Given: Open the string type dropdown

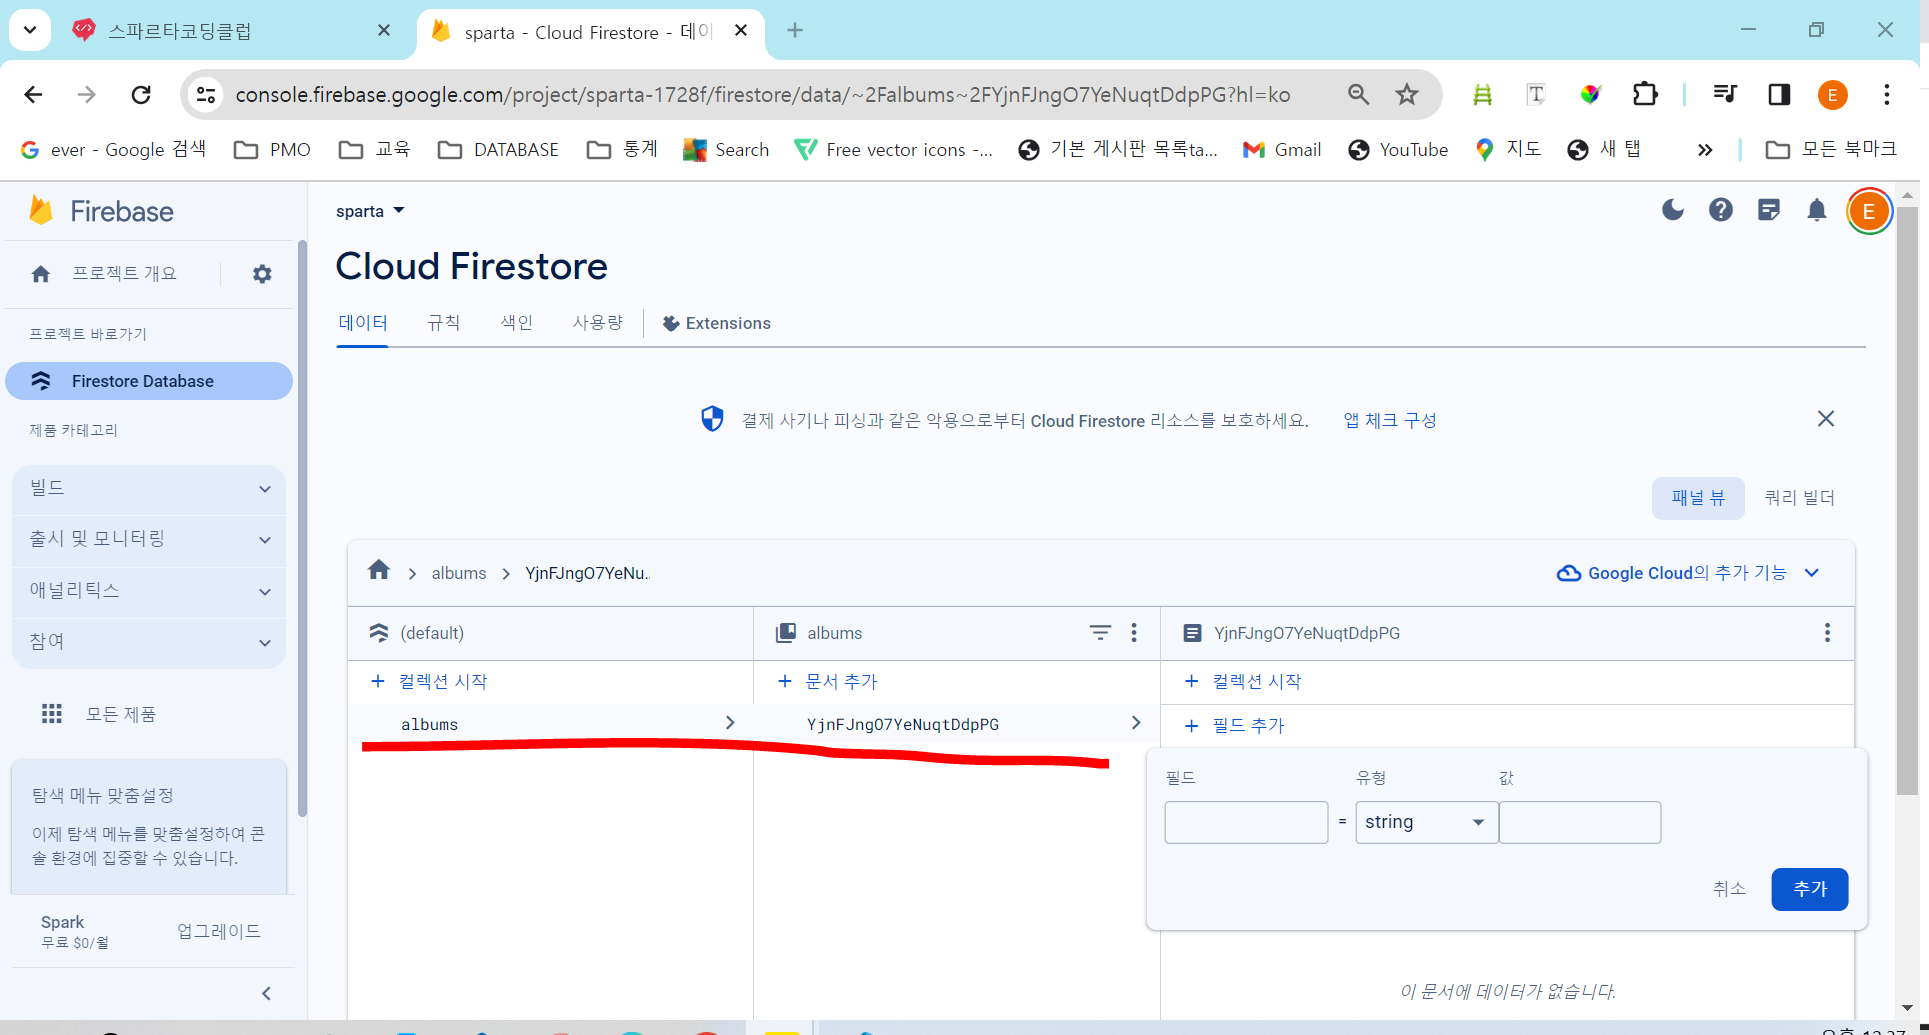Looking at the screenshot, I should click(1426, 822).
